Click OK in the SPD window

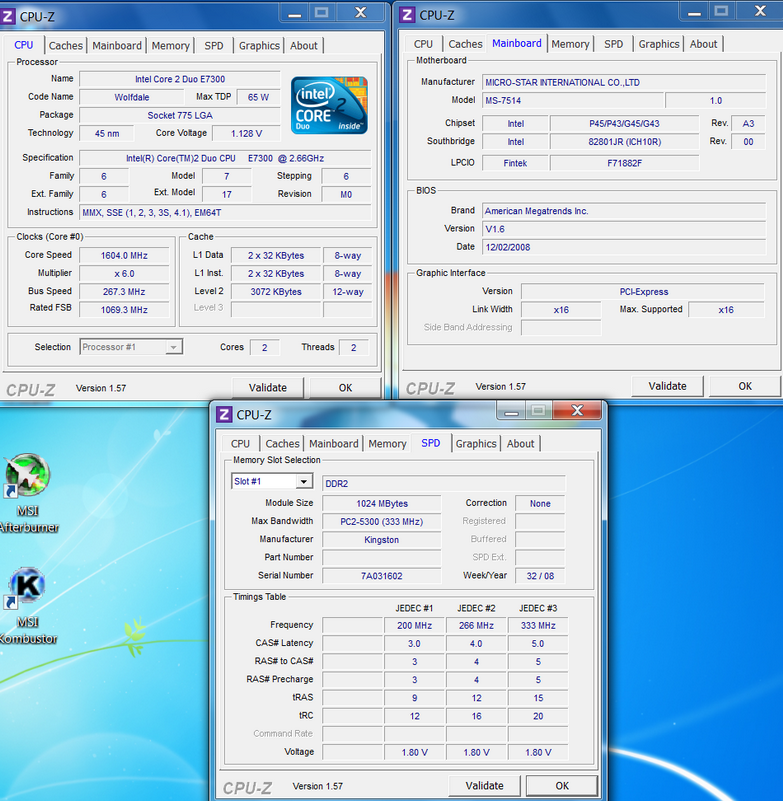(562, 786)
